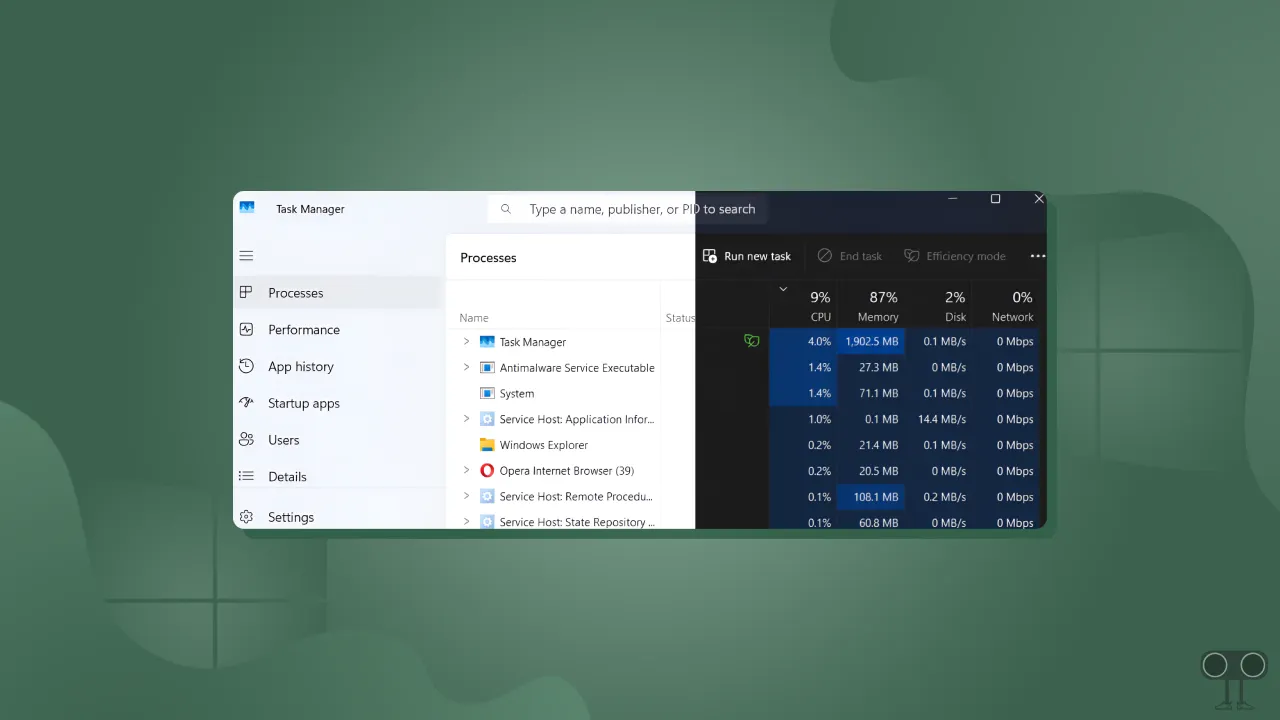Expand the Antimalware Service Executable row
This screenshot has height=720, width=1280.
[466, 367]
